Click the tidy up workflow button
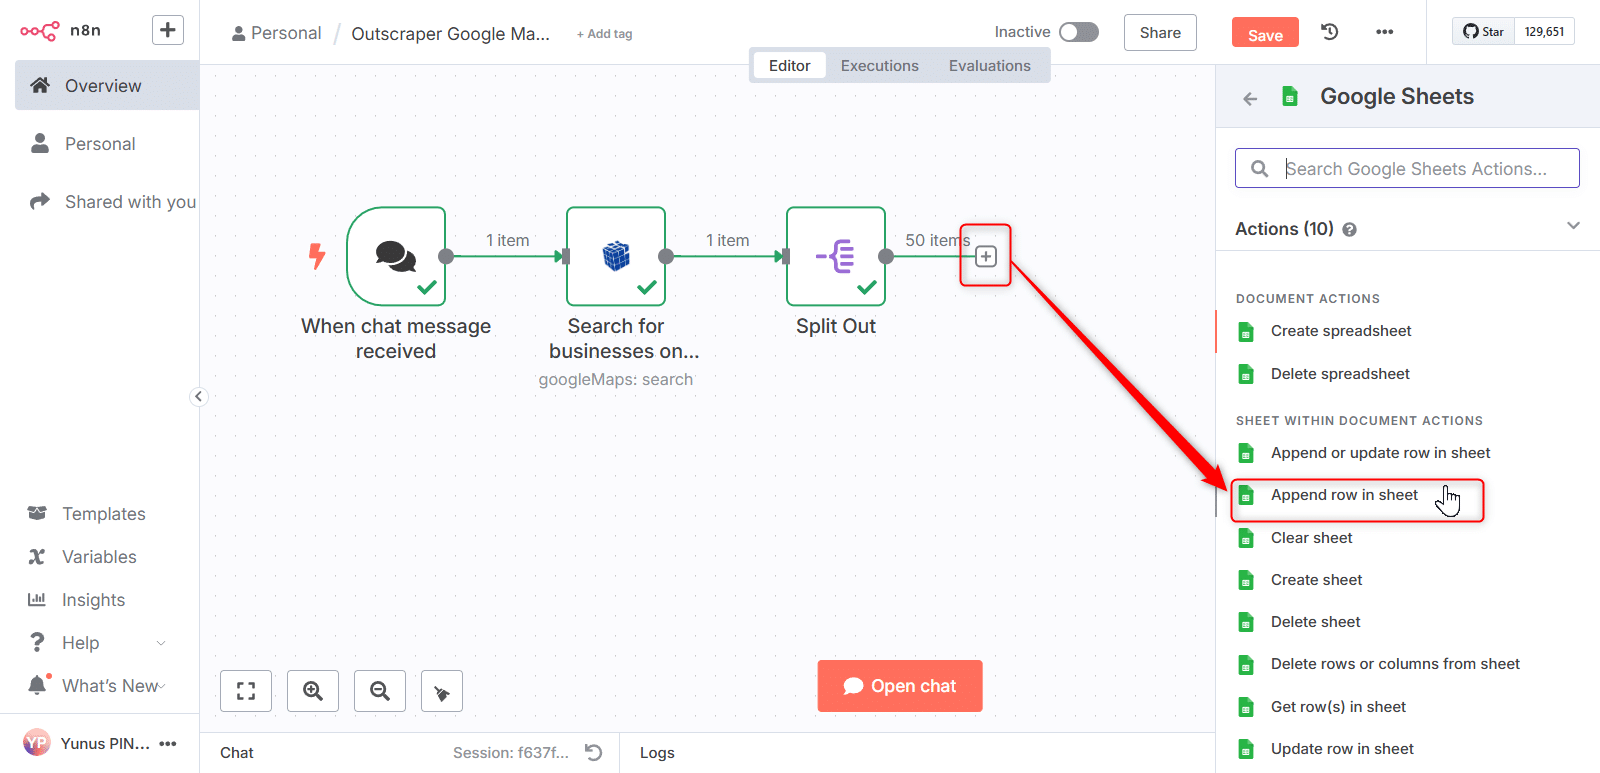Screen dimensions: 1600x773 [x=442, y=691]
